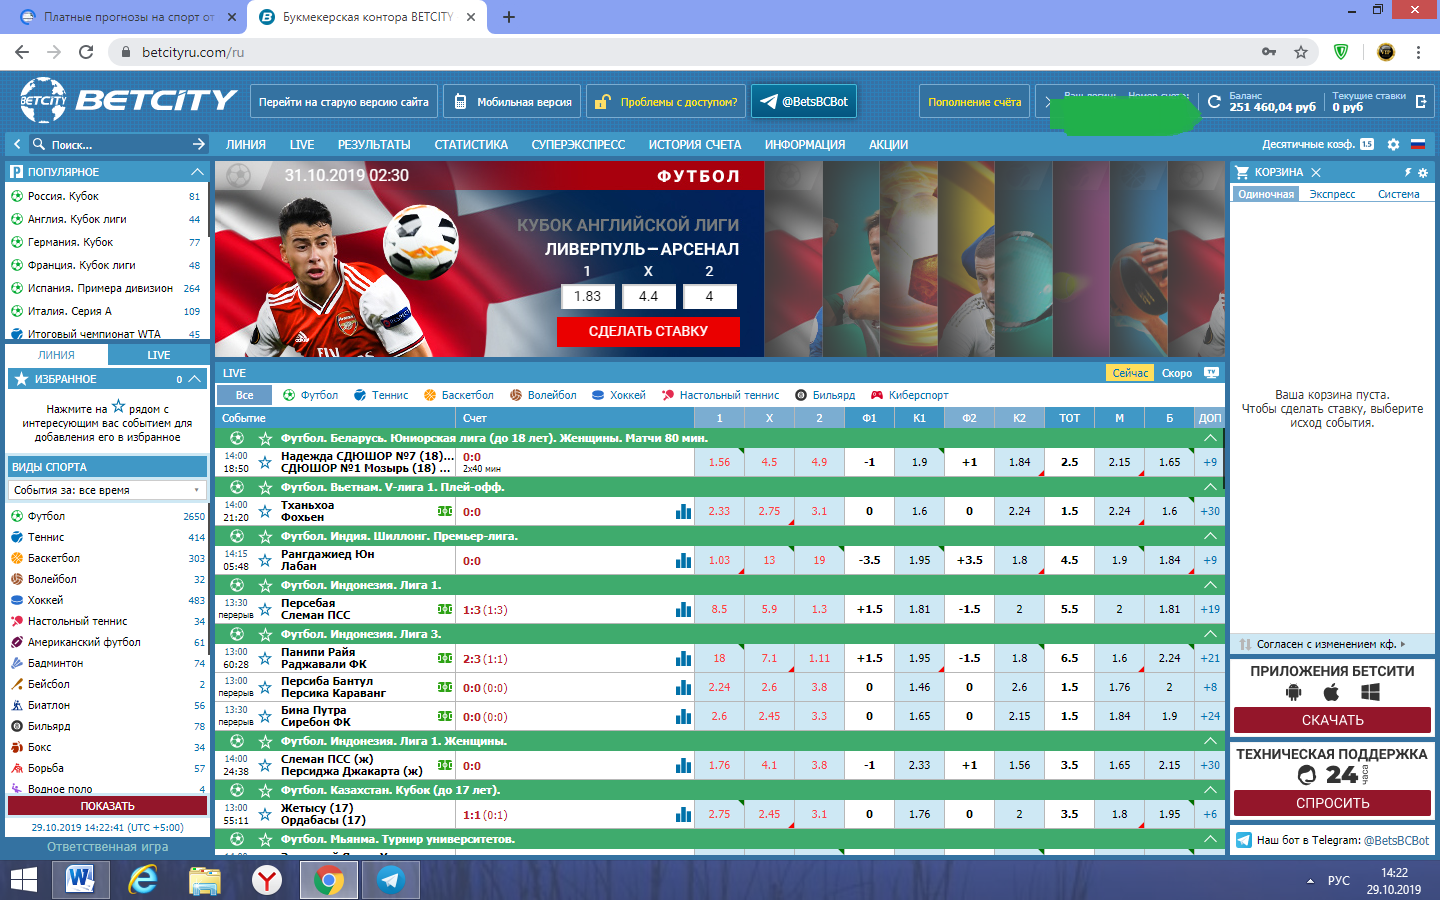Screen dimensions: 1440x900
Task: Expand +30 extra markets for Тханьхоа
Action: pos(1210,511)
